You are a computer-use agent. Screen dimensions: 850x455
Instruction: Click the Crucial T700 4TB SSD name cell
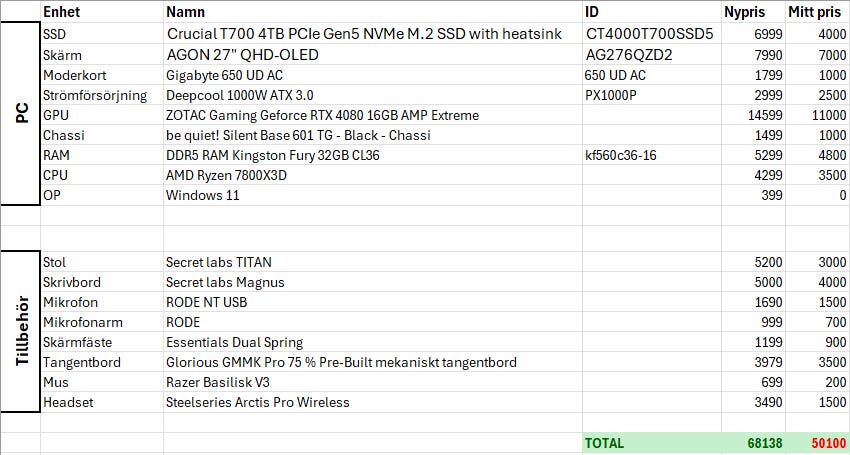click(373, 34)
